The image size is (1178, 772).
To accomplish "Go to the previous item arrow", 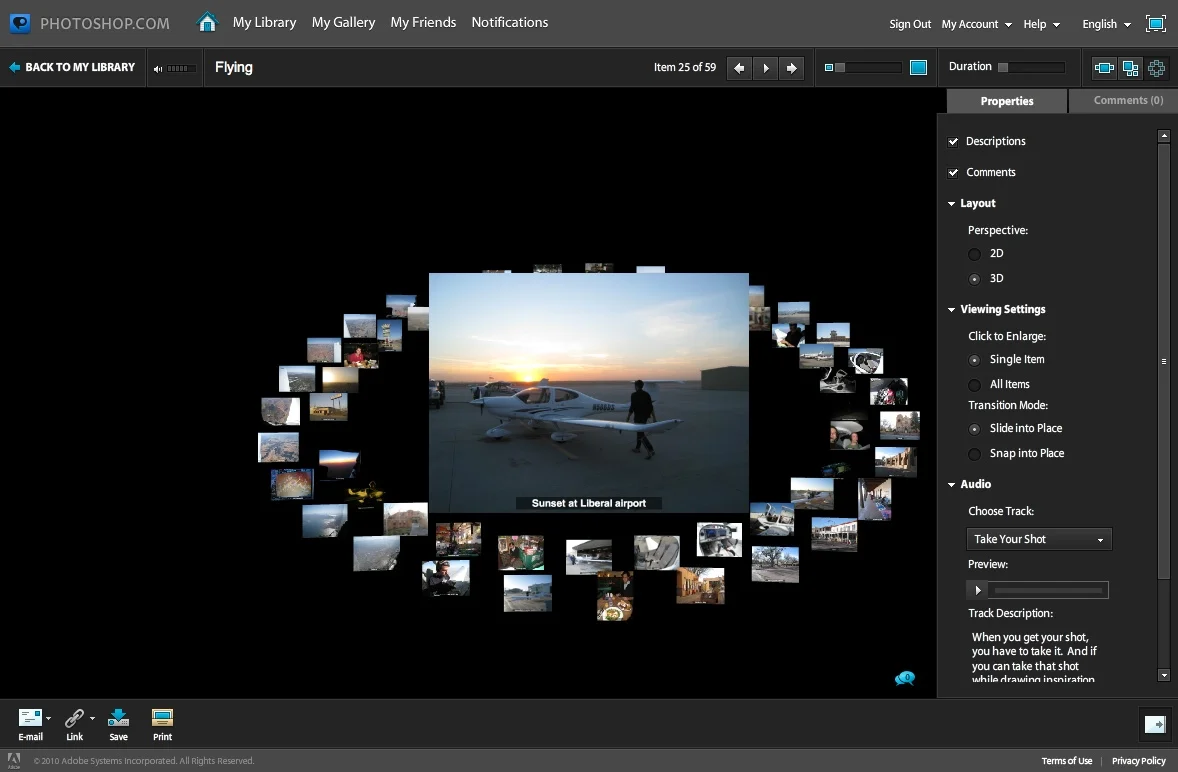I will click(739, 68).
